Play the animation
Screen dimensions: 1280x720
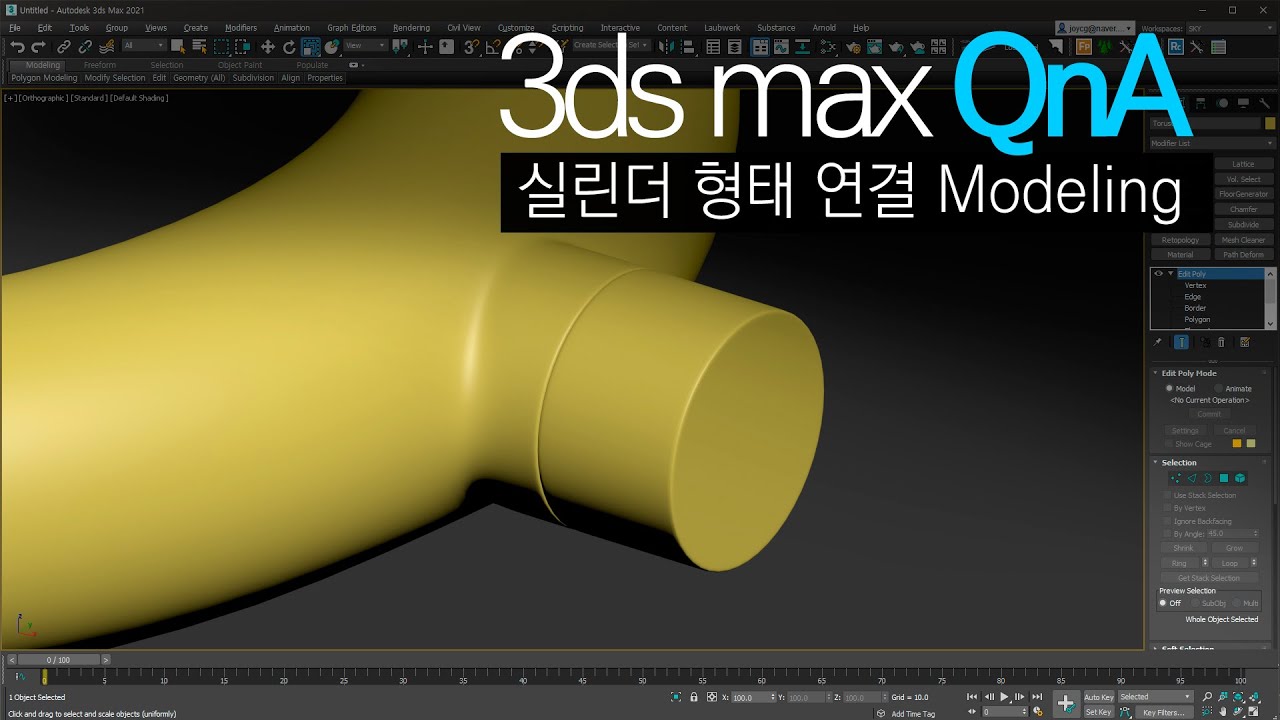[x=1004, y=697]
